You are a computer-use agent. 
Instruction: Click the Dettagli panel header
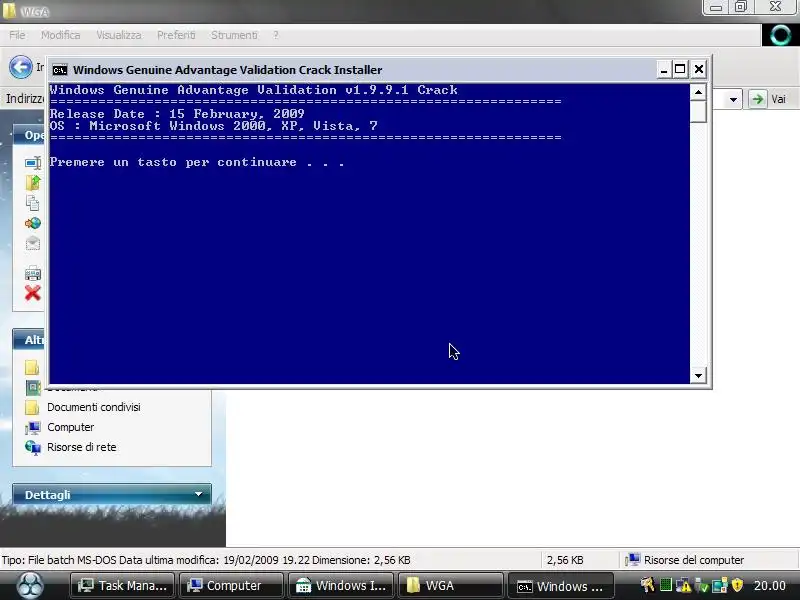tap(112, 494)
